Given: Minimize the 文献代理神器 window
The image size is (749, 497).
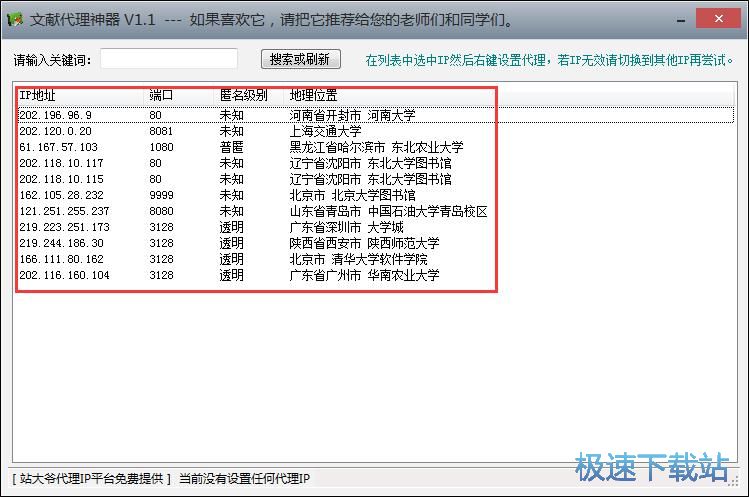Looking at the screenshot, I should coord(681,20).
